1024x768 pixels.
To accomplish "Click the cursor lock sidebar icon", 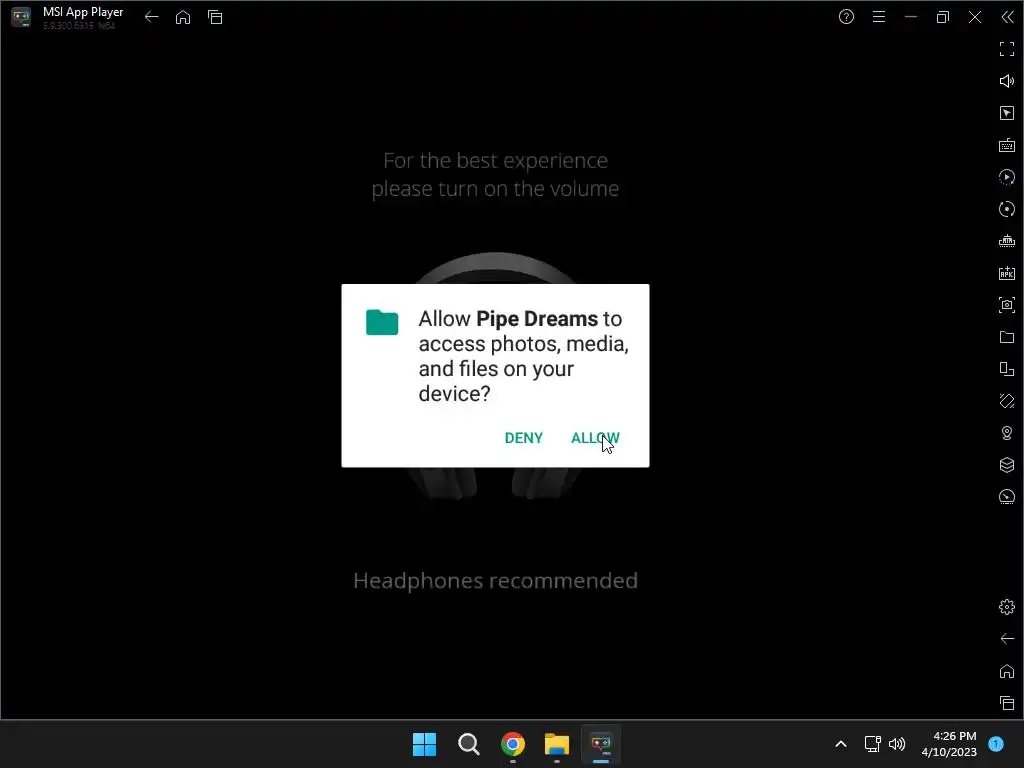I will (x=1007, y=113).
